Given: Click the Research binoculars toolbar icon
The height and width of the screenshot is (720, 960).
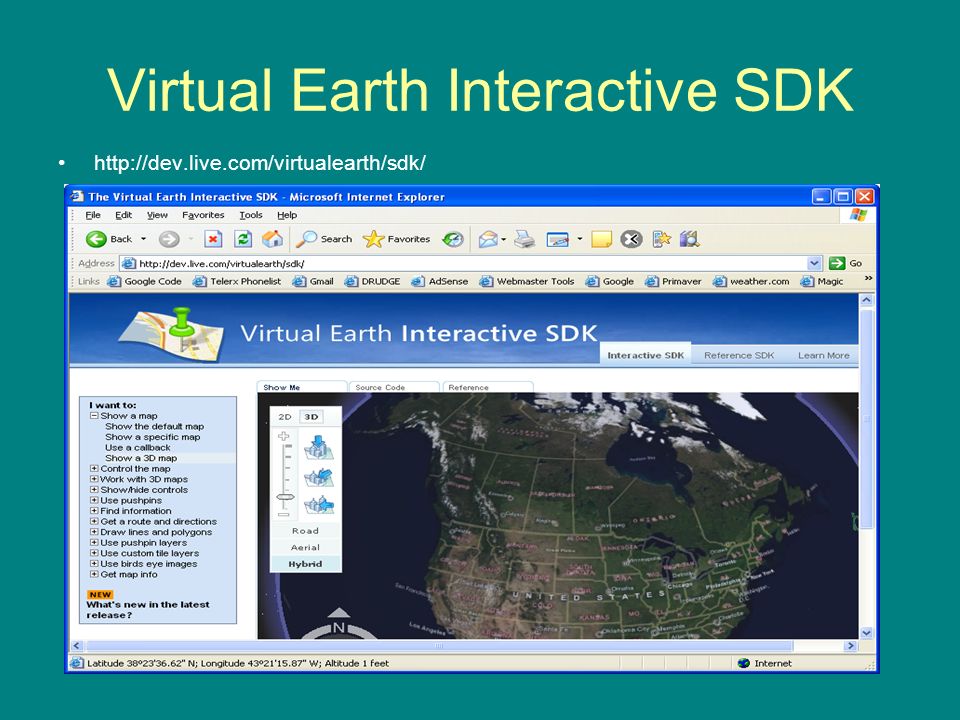Looking at the screenshot, I should coord(689,239).
